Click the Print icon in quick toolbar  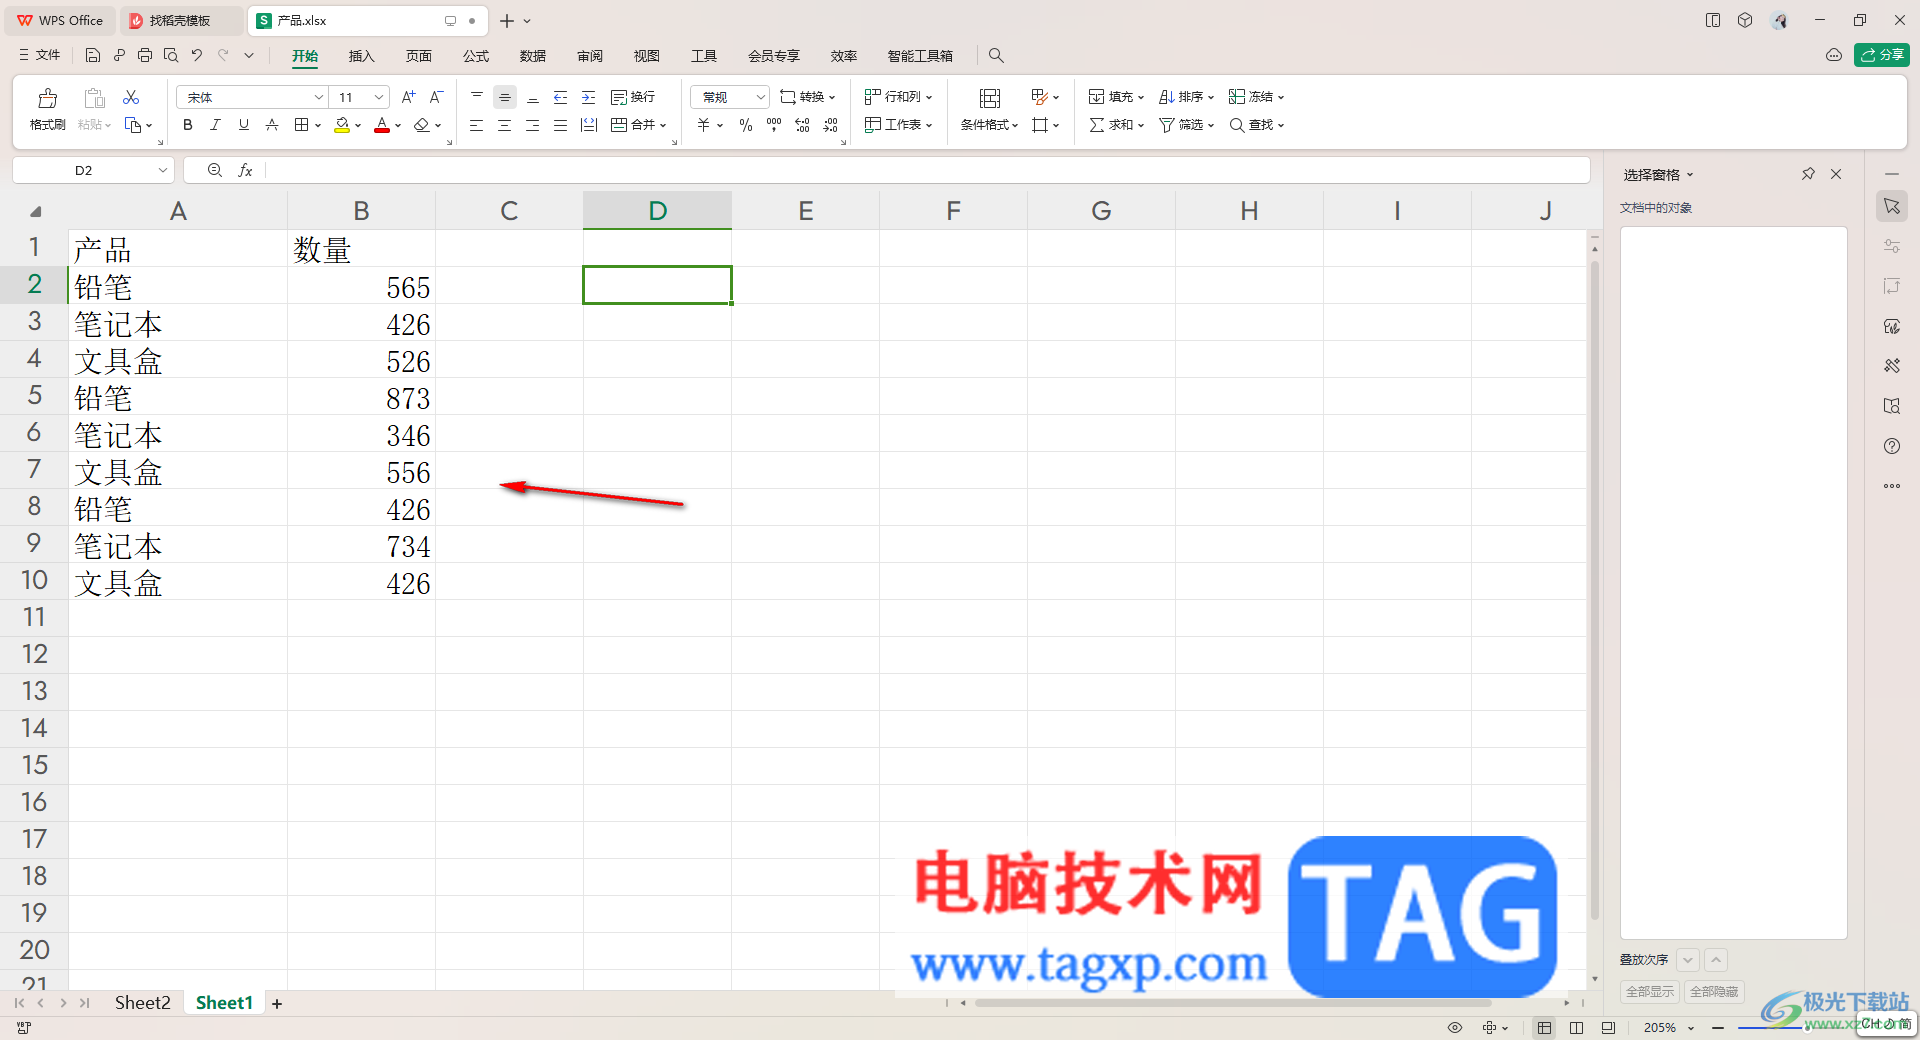[x=145, y=55]
